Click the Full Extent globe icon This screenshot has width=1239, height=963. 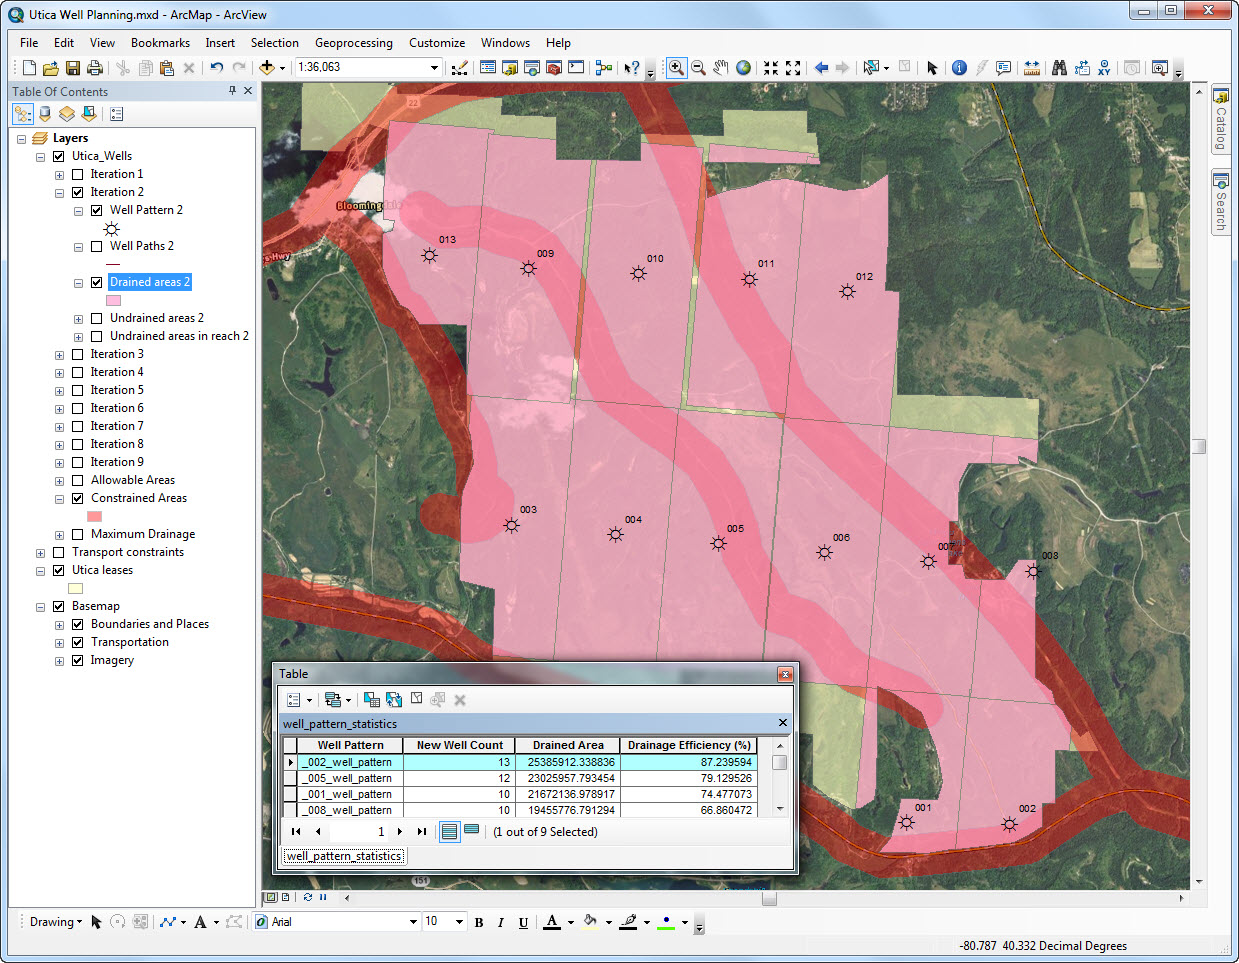(744, 68)
